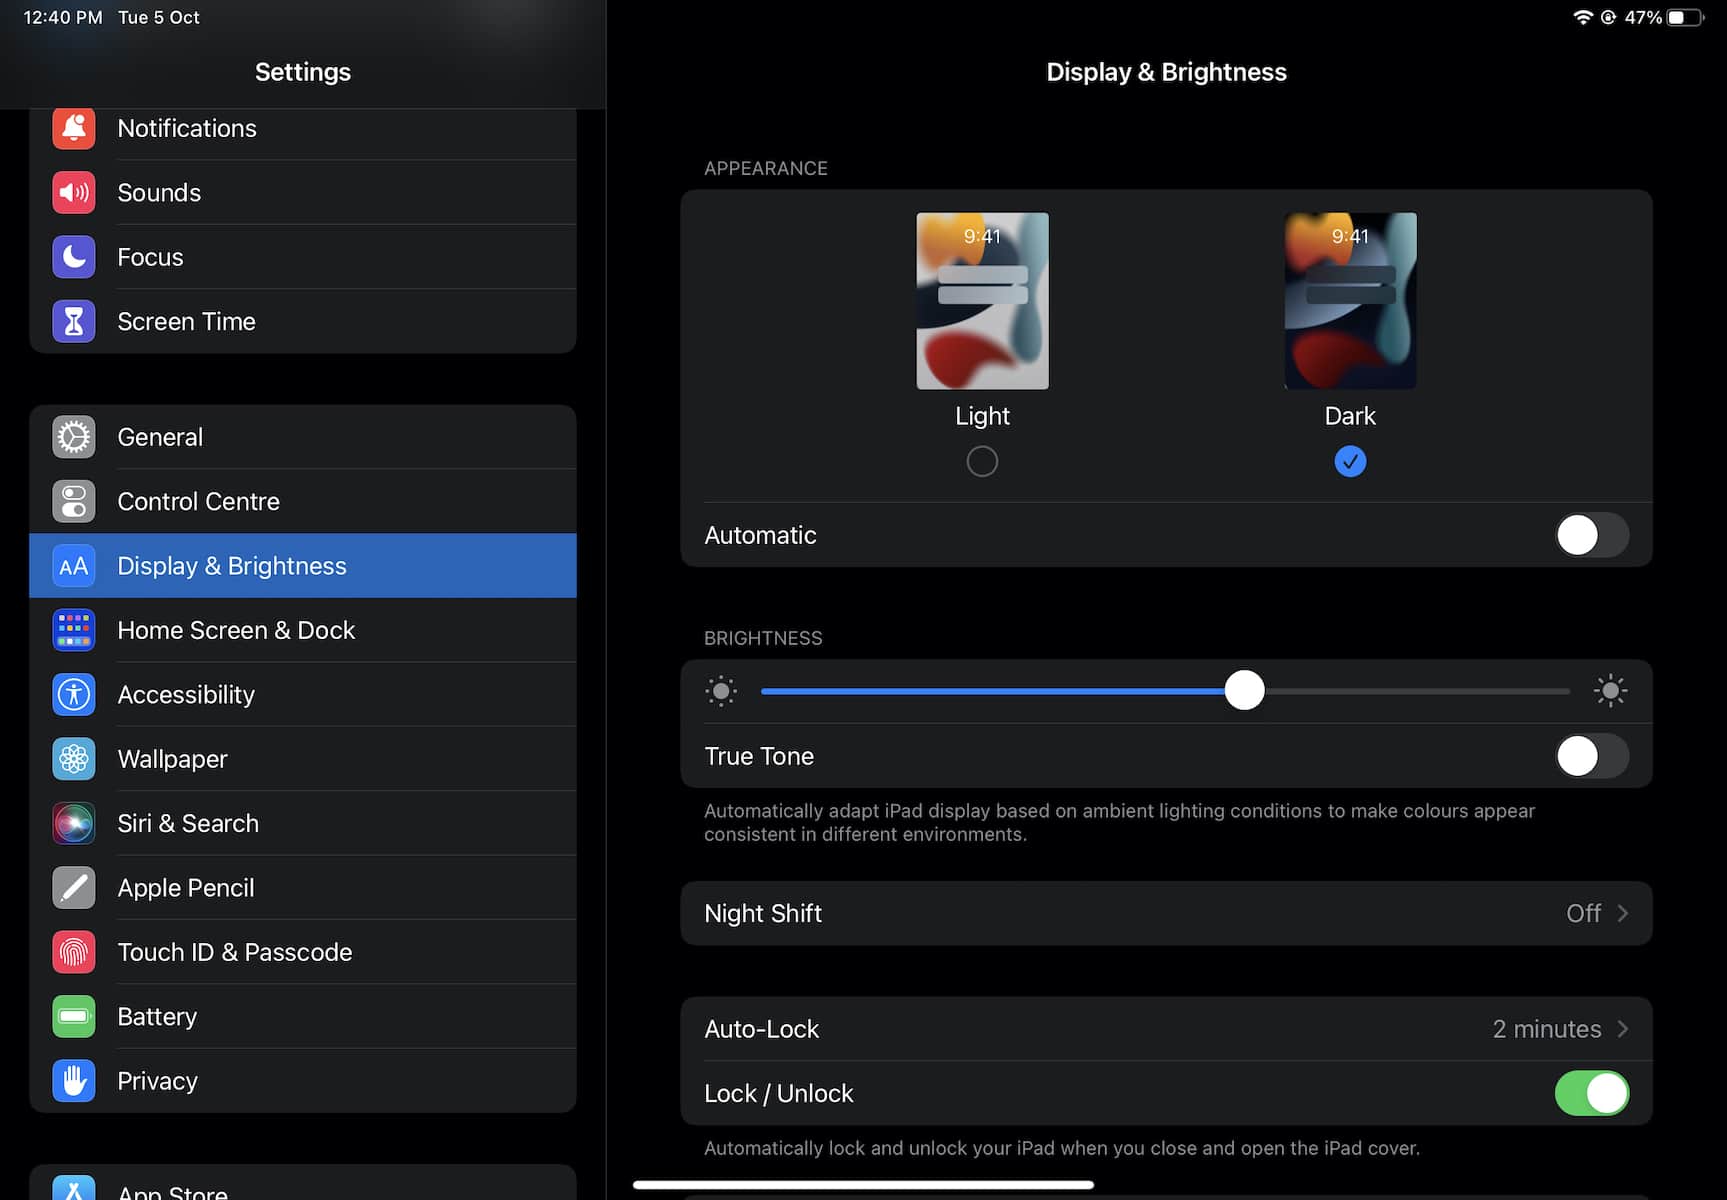This screenshot has width=1727, height=1200.
Task: Enable the Automatic appearance switch
Action: [x=1591, y=535]
